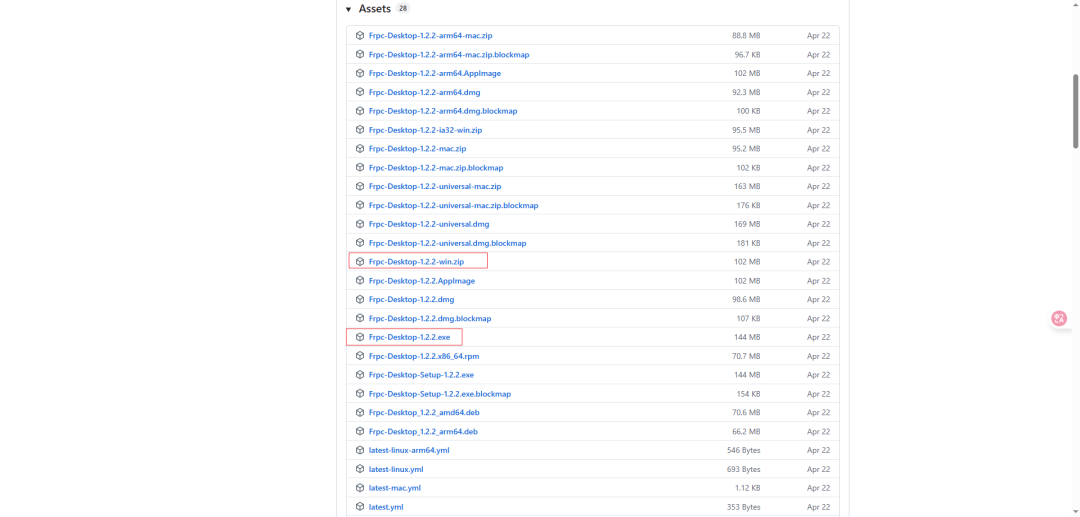
Task: Click the 163 MB size text
Action: pyautogui.click(x=748, y=187)
